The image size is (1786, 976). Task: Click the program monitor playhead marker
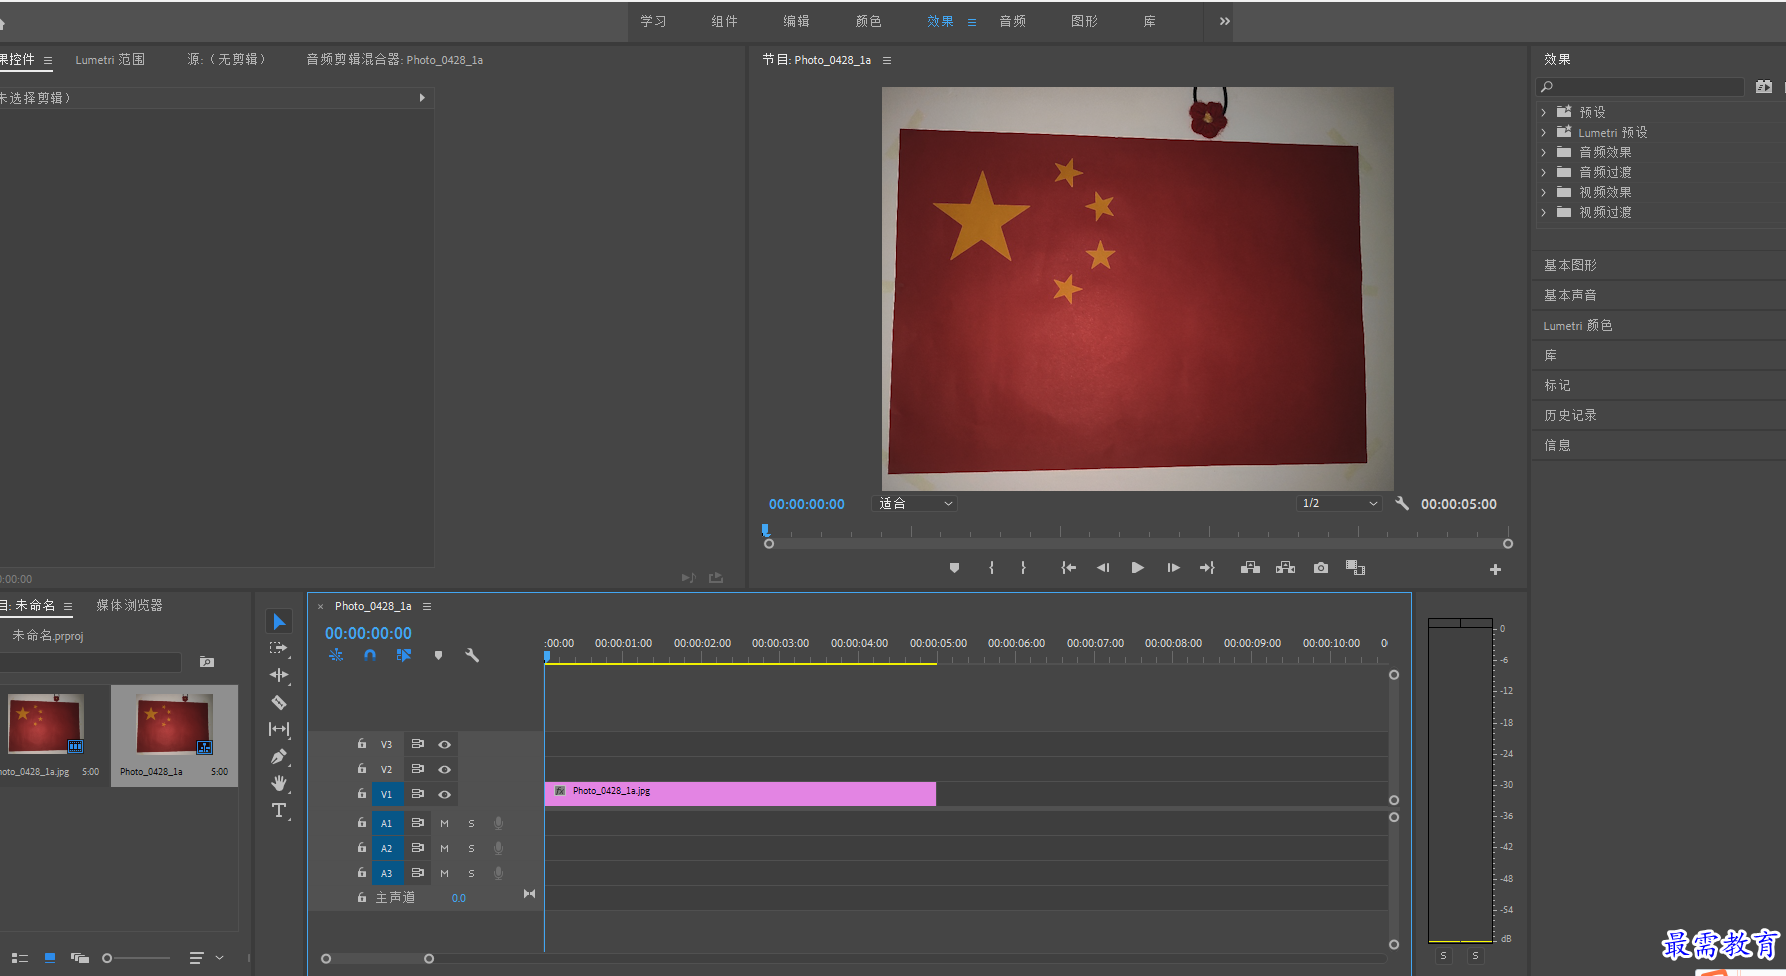(765, 531)
